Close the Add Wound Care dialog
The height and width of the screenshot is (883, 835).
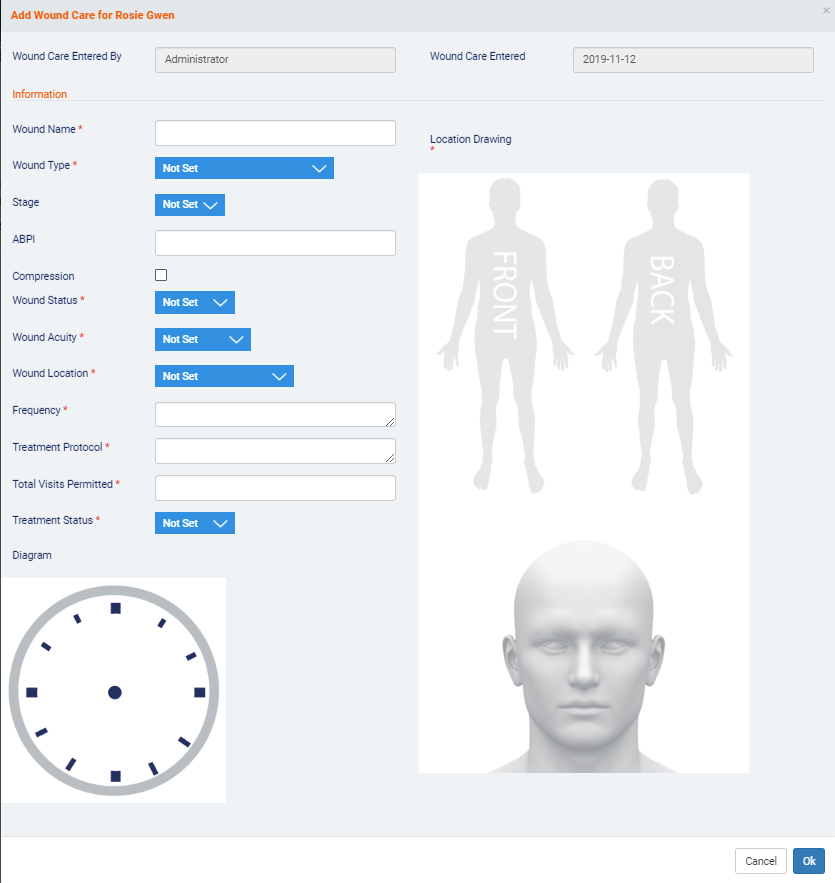tap(826, 9)
